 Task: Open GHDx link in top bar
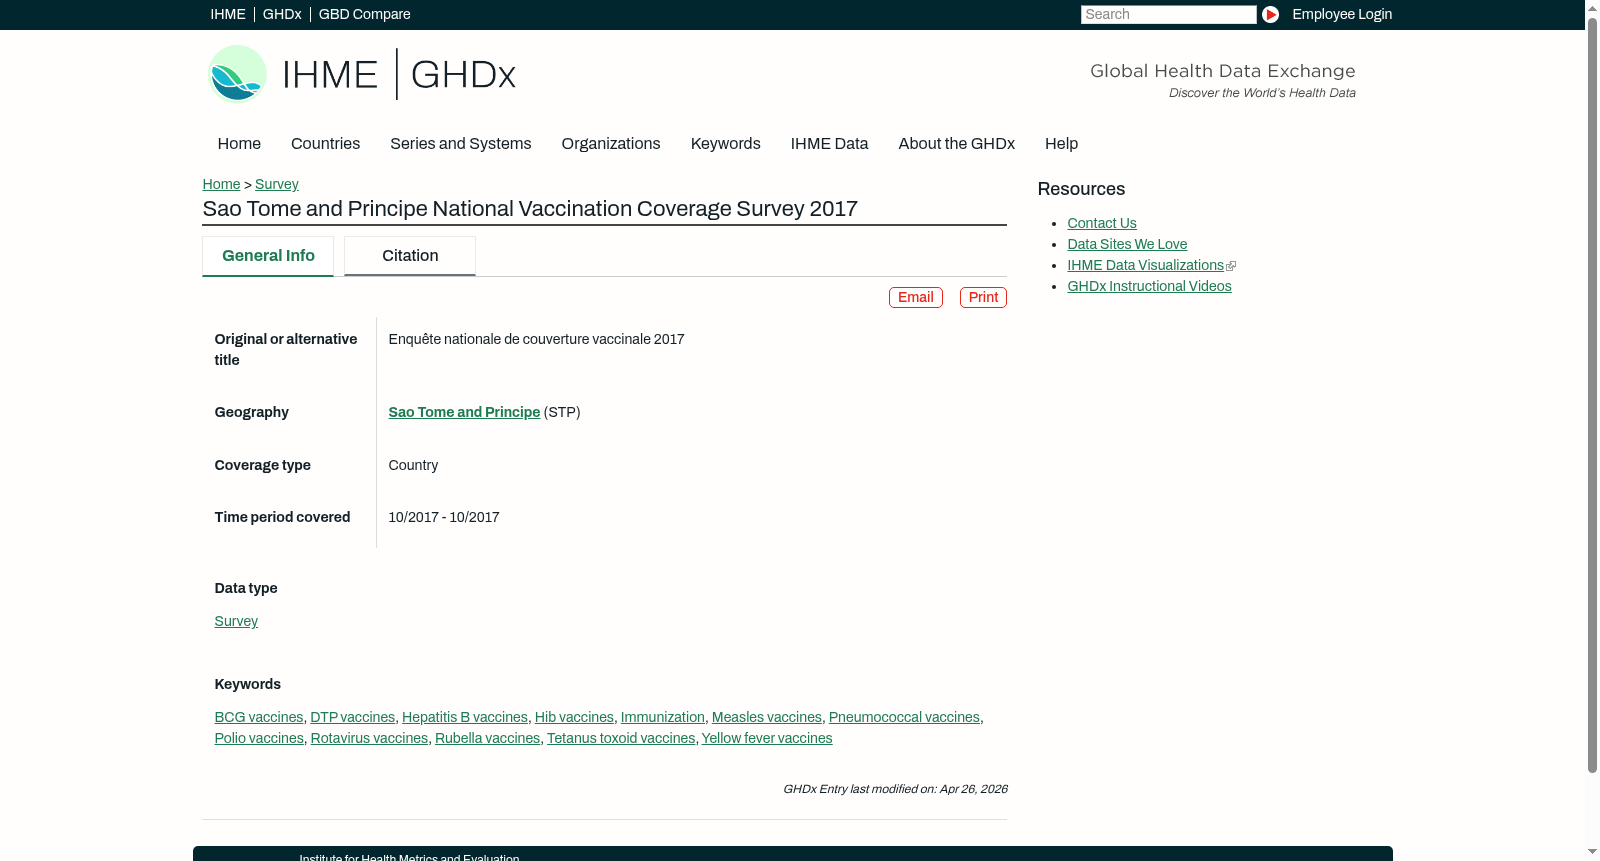[282, 14]
